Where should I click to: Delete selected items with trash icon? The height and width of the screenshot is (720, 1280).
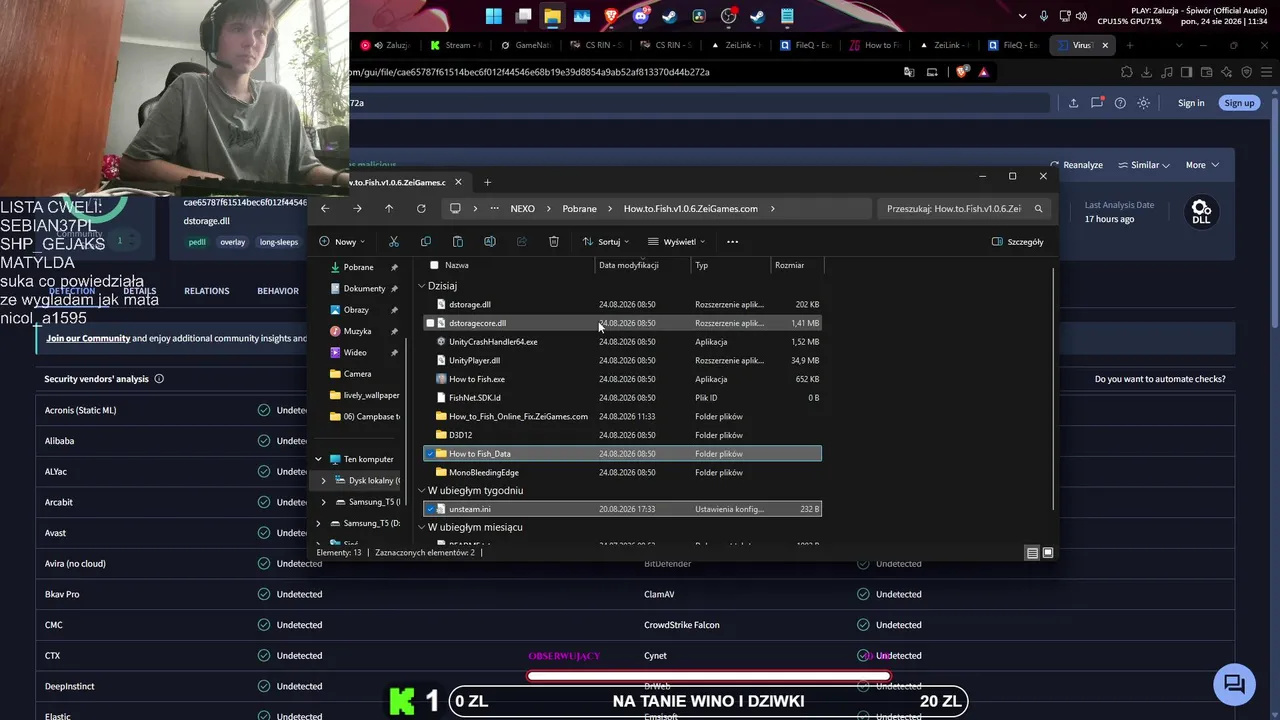(554, 242)
